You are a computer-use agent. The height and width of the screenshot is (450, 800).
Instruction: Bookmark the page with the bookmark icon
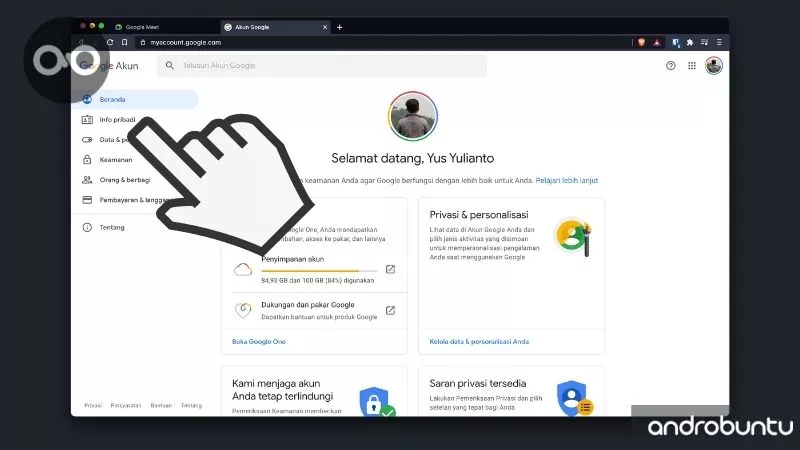click(124, 42)
